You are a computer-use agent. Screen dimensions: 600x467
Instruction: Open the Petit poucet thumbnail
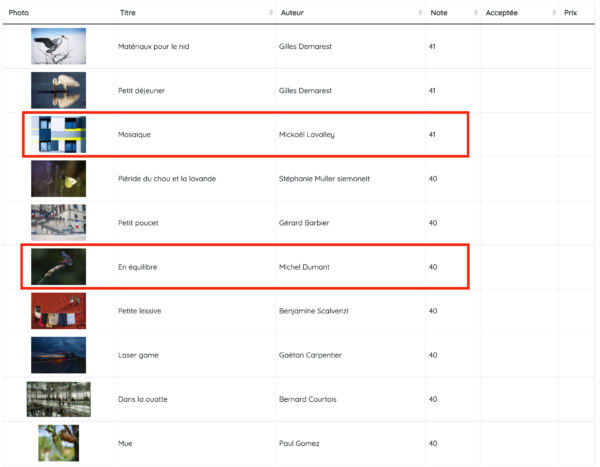(58, 222)
